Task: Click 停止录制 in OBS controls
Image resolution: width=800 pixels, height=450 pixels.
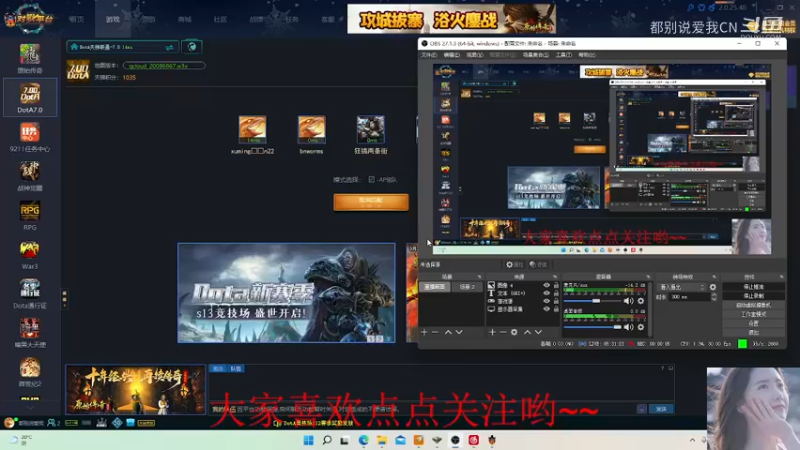Action: pos(754,296)
